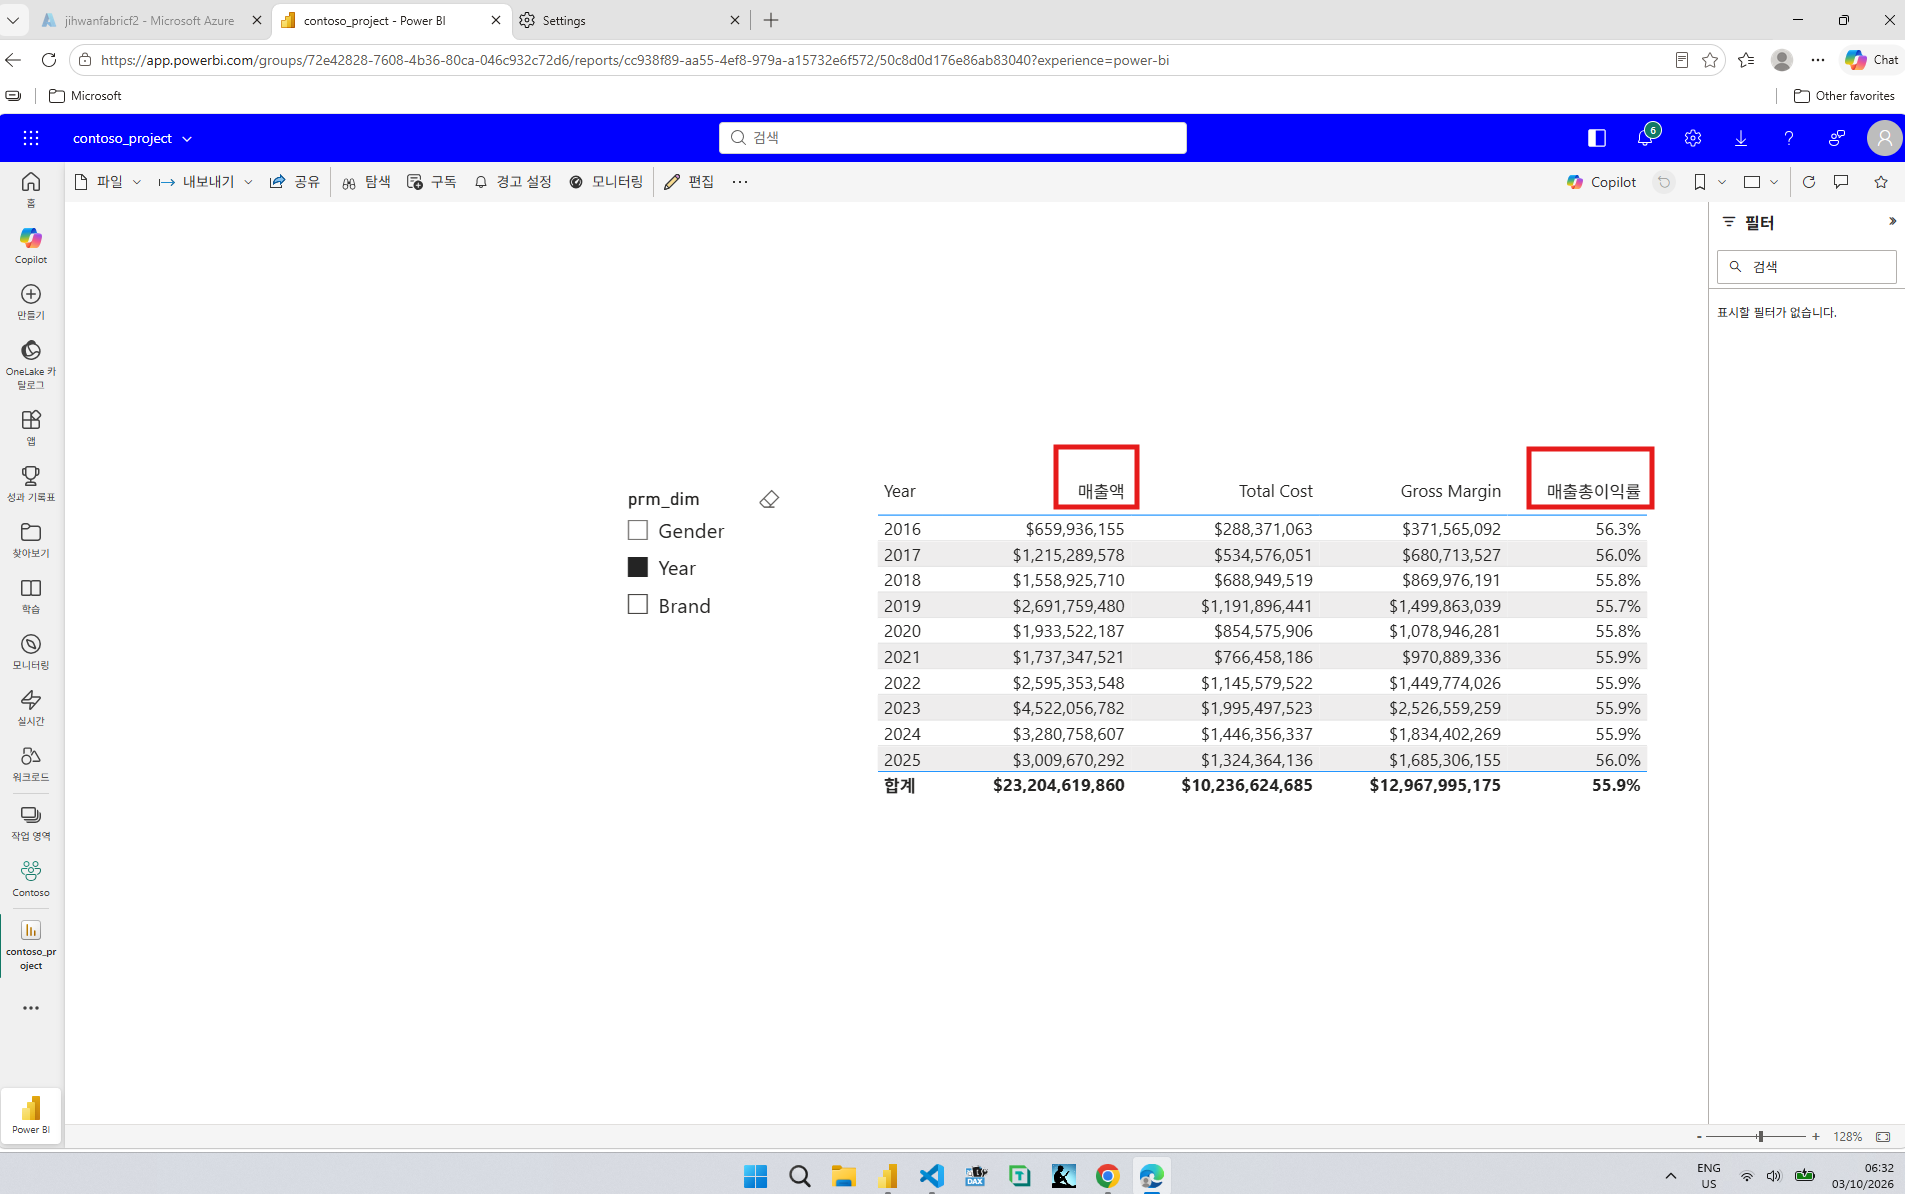The width and height of the screenshot is (1905, 1194).
Task: Open the Learn (학습) book icon
Action: pos(31,595)
